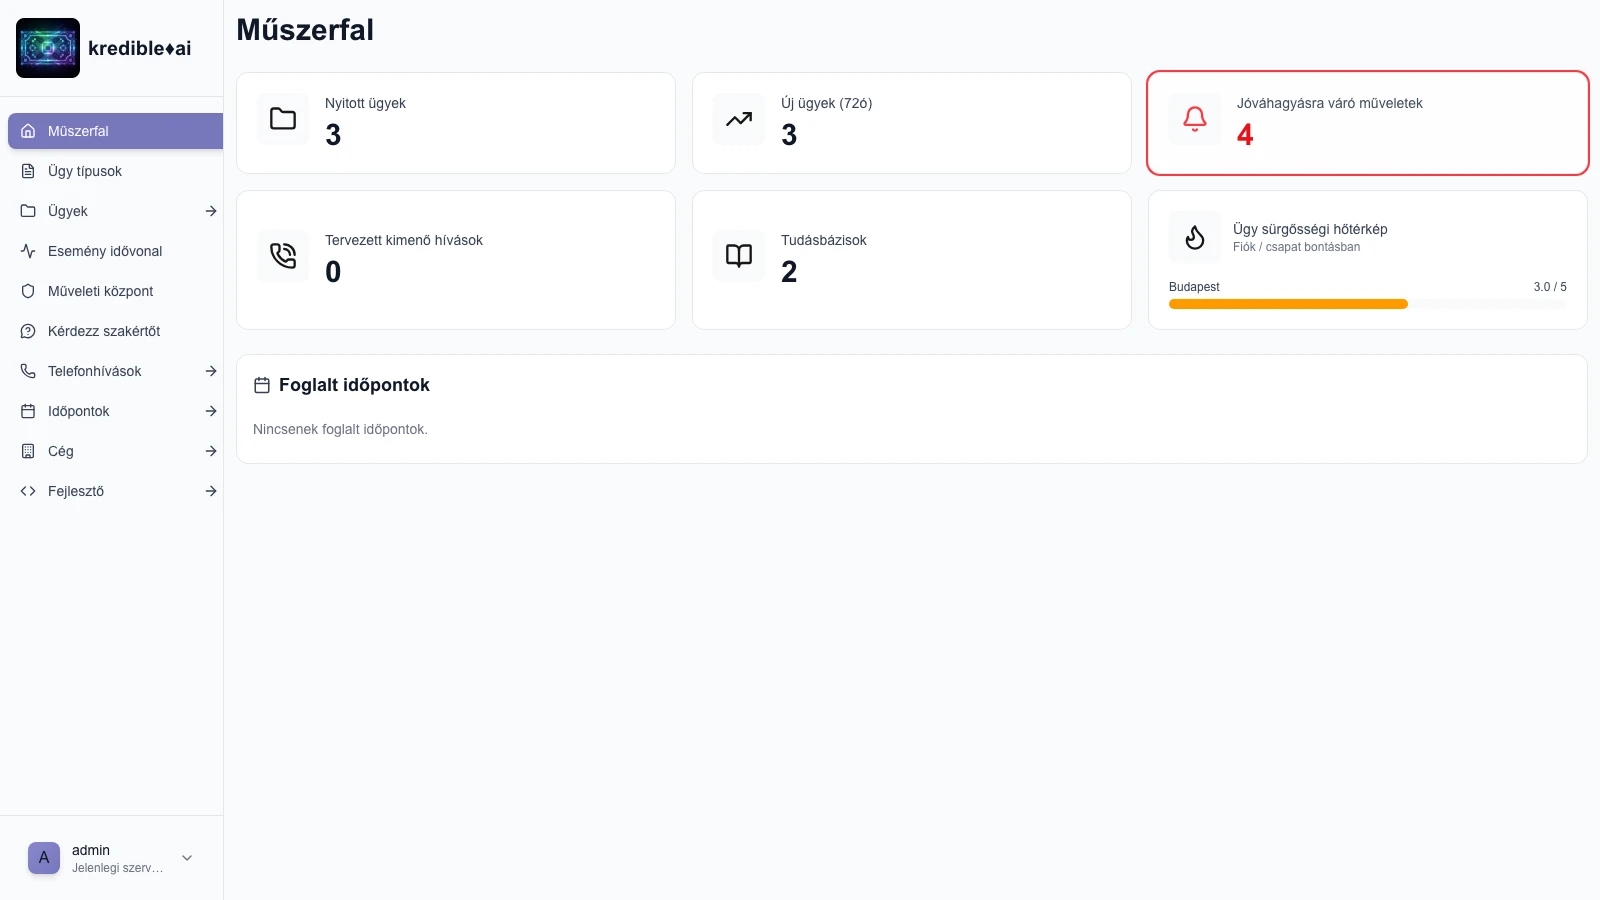Screen dimensions: 1600x900
Task: Open the Kérdezz szakértőt link
Action: (x=104, y=331)
